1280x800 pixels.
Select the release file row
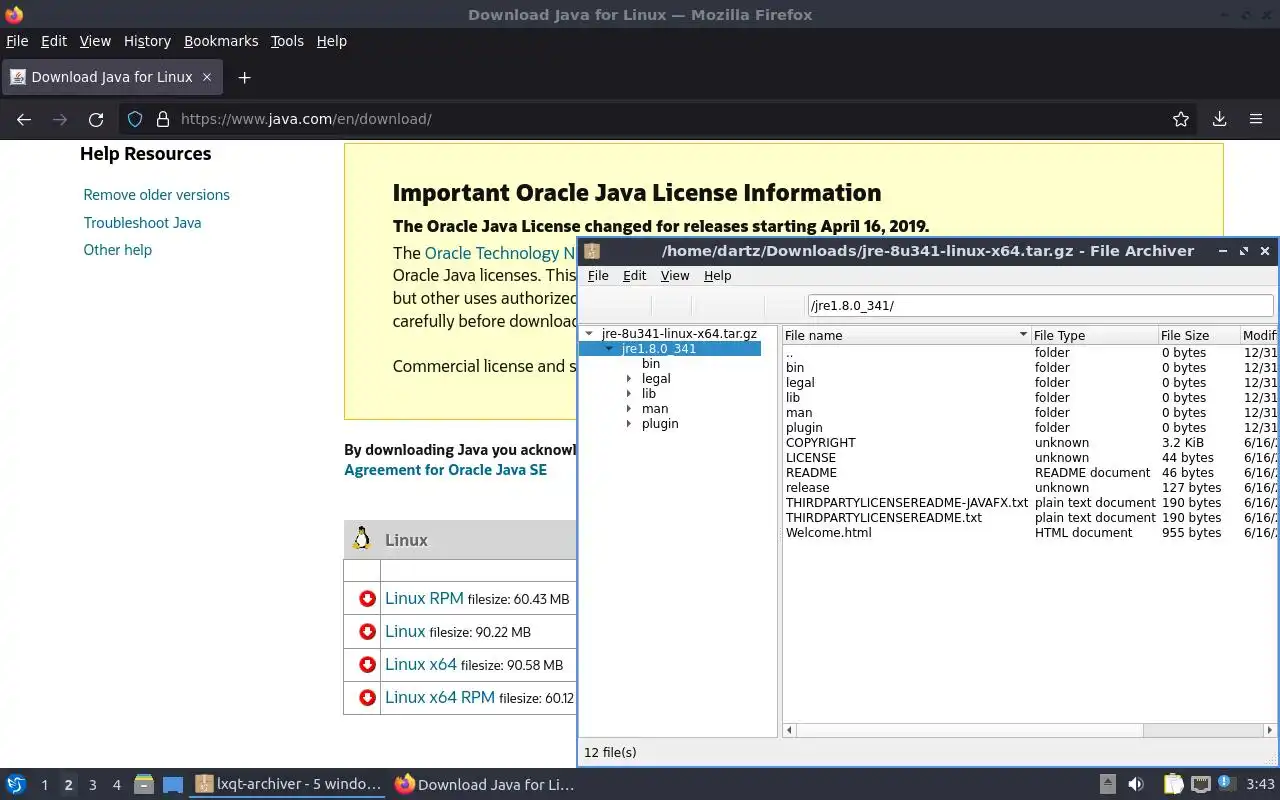pos(1030,488)
